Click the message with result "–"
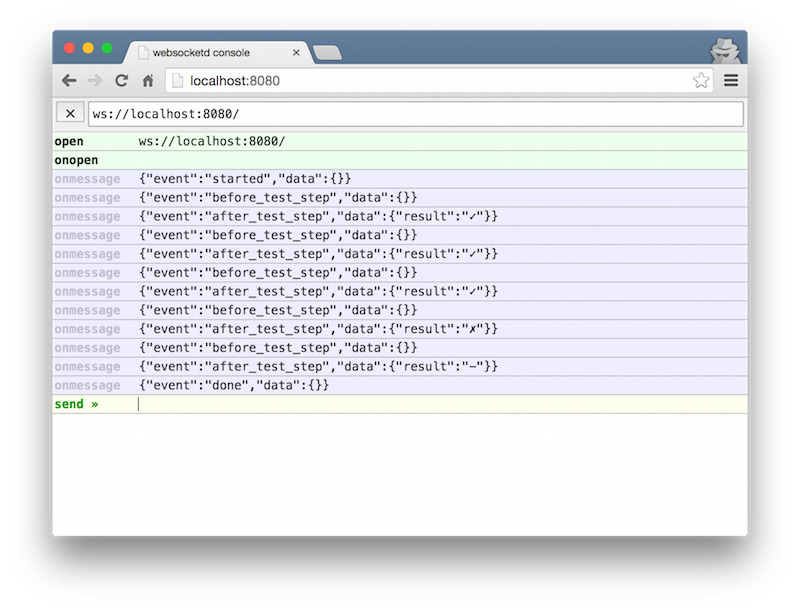 point(318,366)
